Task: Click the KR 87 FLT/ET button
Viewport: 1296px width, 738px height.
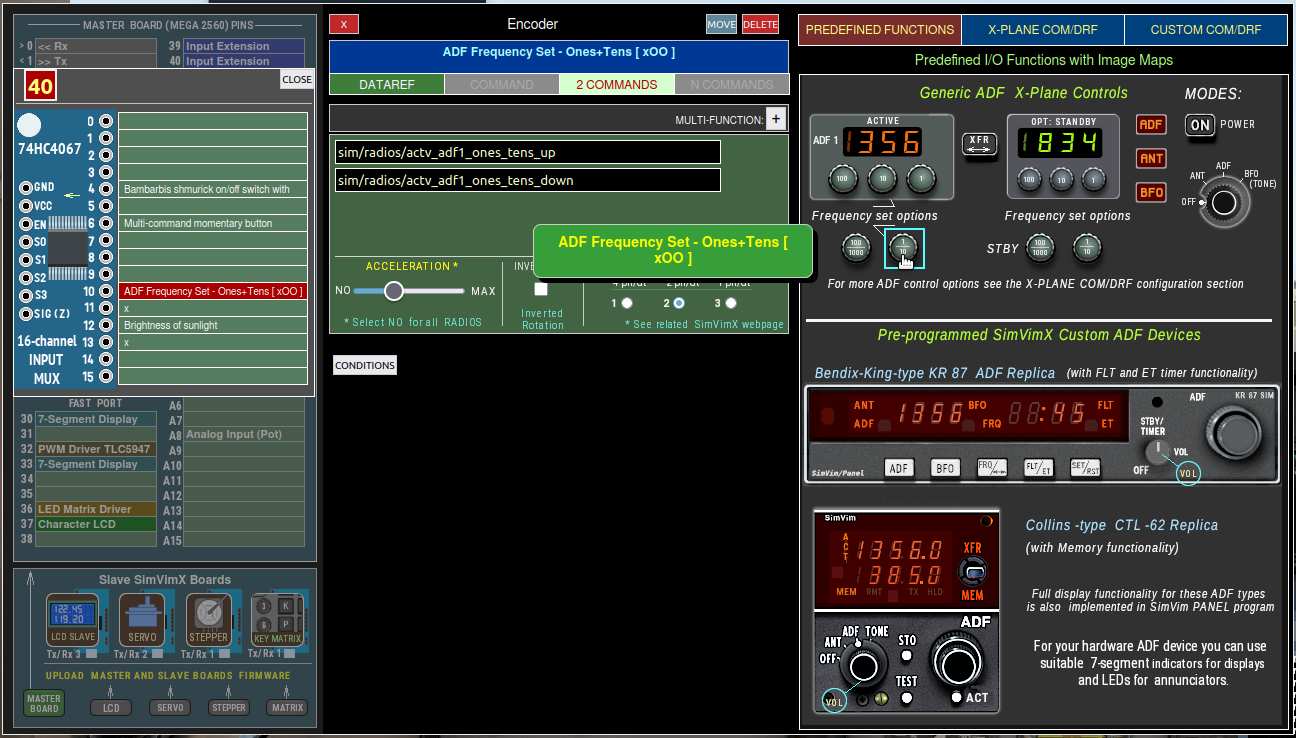Action: tap(1037, 468)
